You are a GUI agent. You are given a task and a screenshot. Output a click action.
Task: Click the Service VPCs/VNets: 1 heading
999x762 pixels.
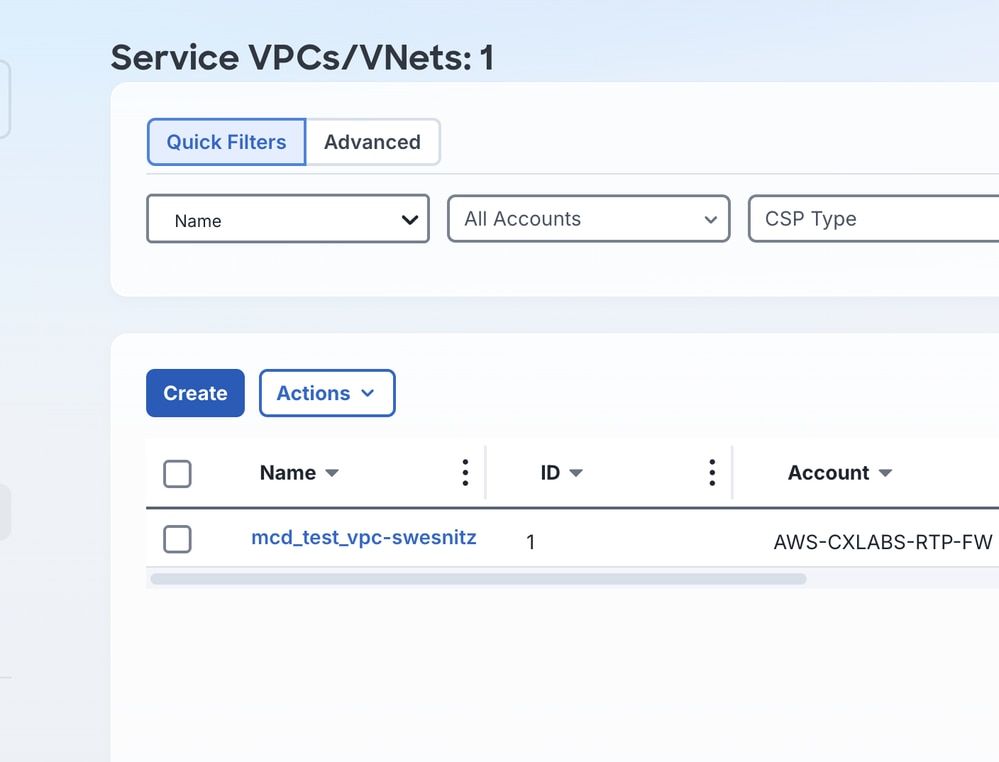click(302, 57)
